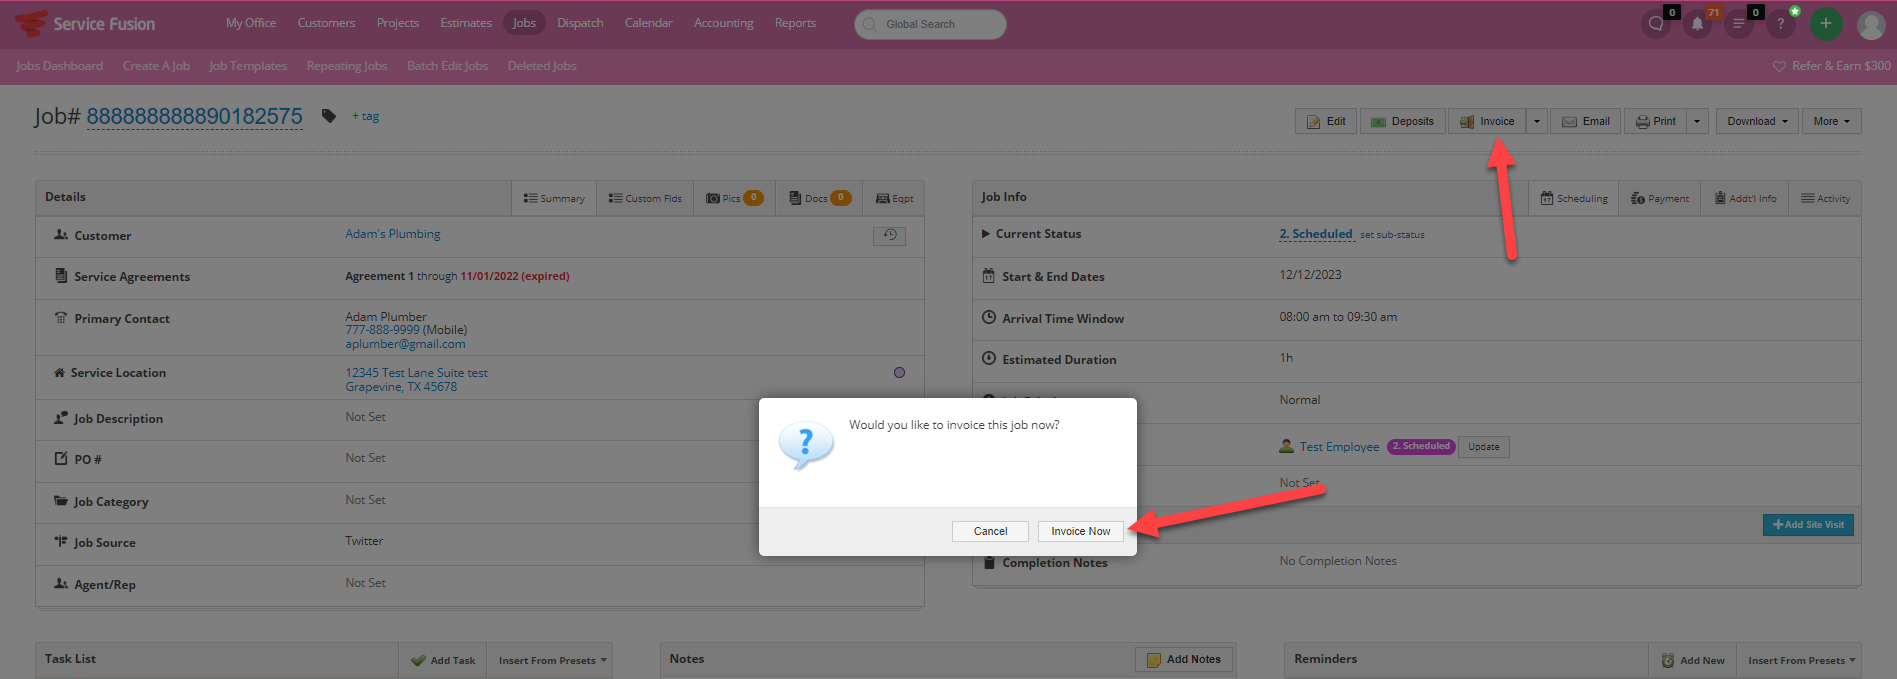The width and height of the screenshot is (1897, 679).
Task: Open the Customers menu
Action: coord(326,23)
